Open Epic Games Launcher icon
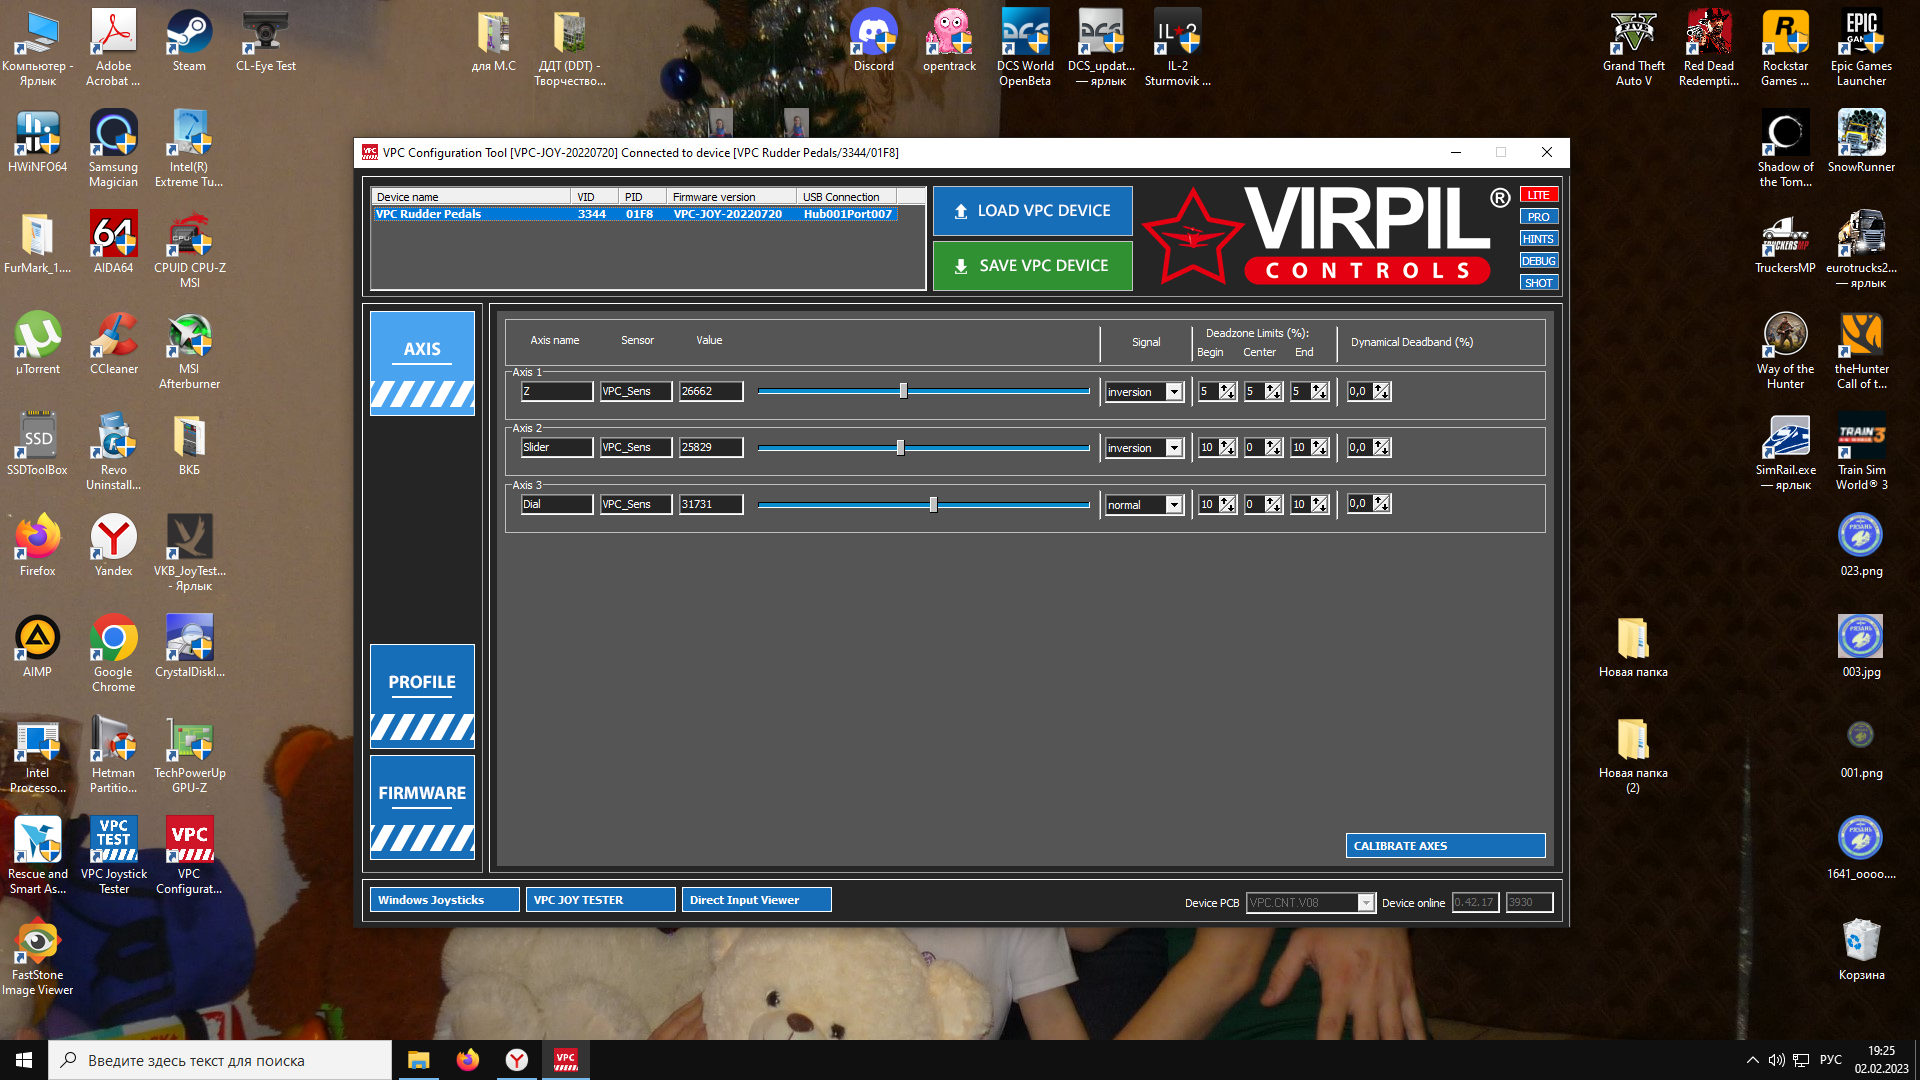Image resolution: width=1920 pixels, height=1080 pixels. [1861, 48]
